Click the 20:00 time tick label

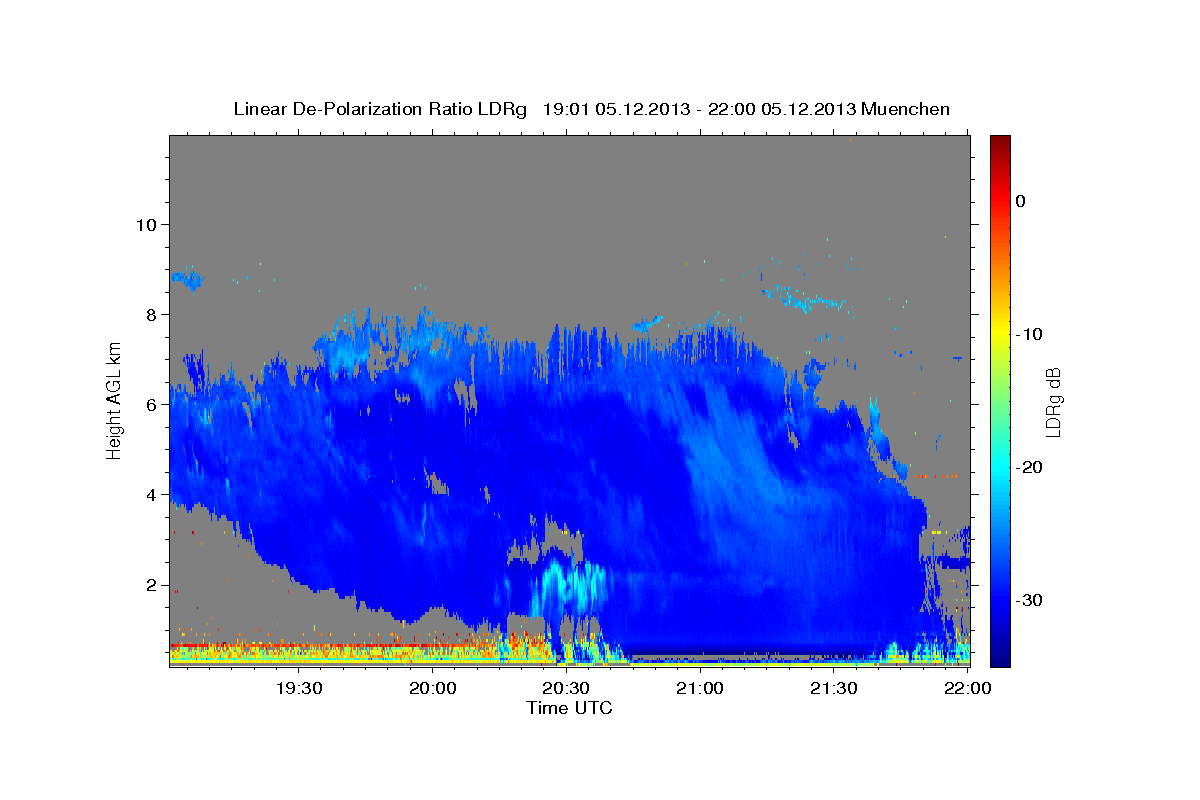click(x=432, y=688)
